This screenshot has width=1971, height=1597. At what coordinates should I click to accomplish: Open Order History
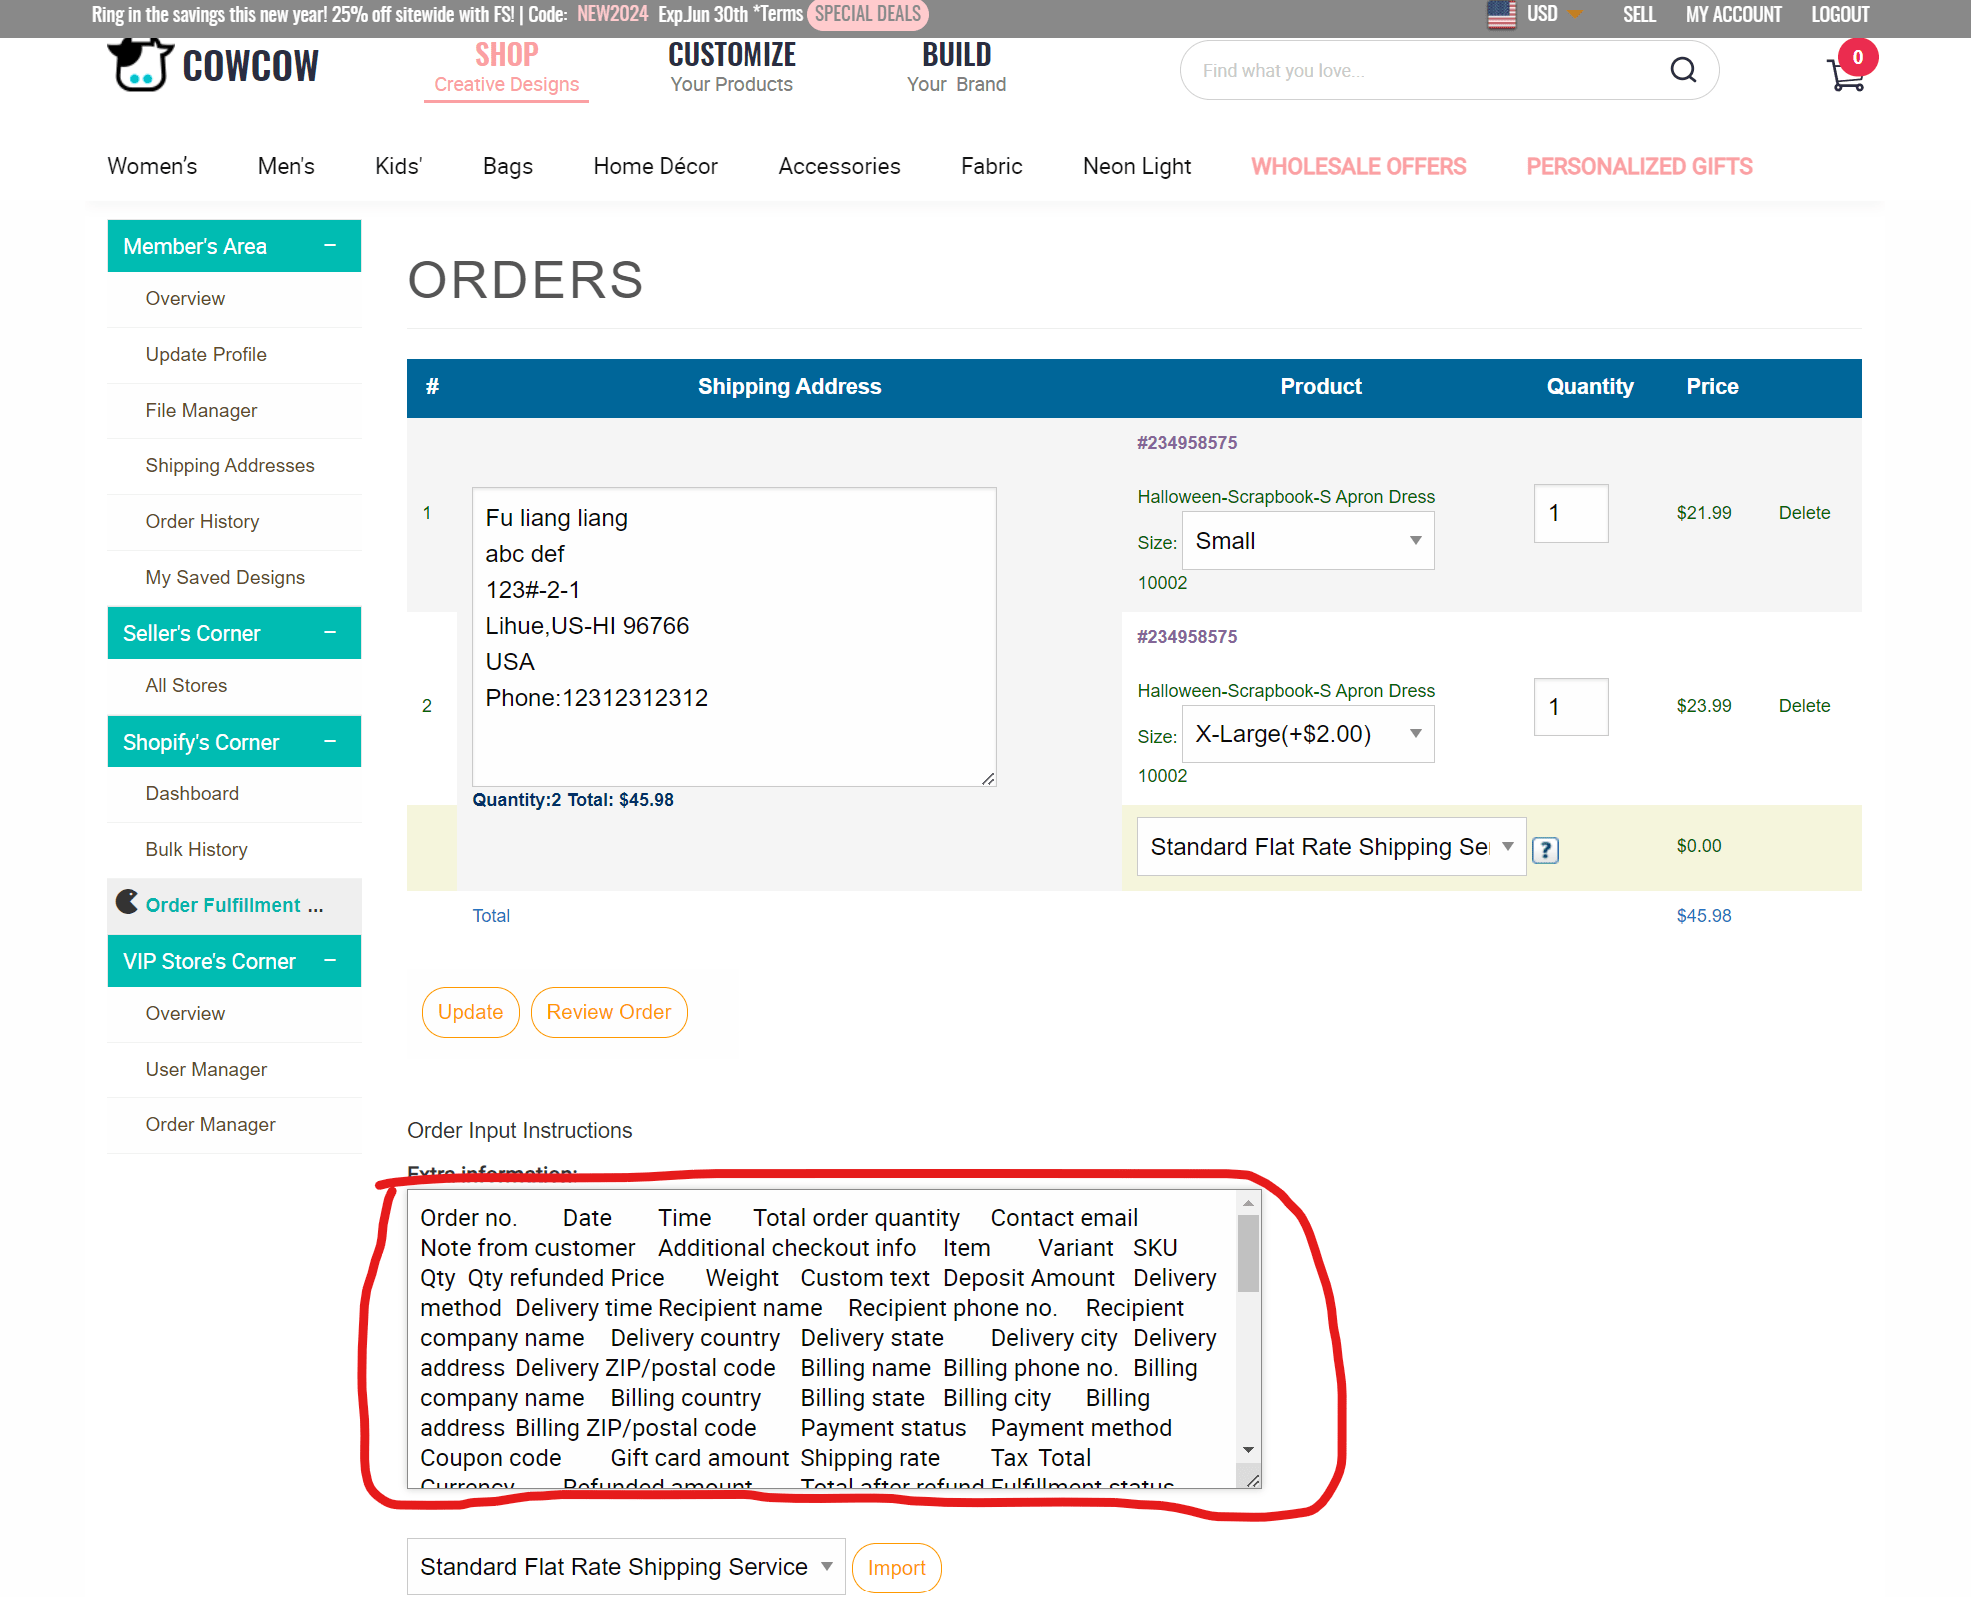click(x=202, y=522)
